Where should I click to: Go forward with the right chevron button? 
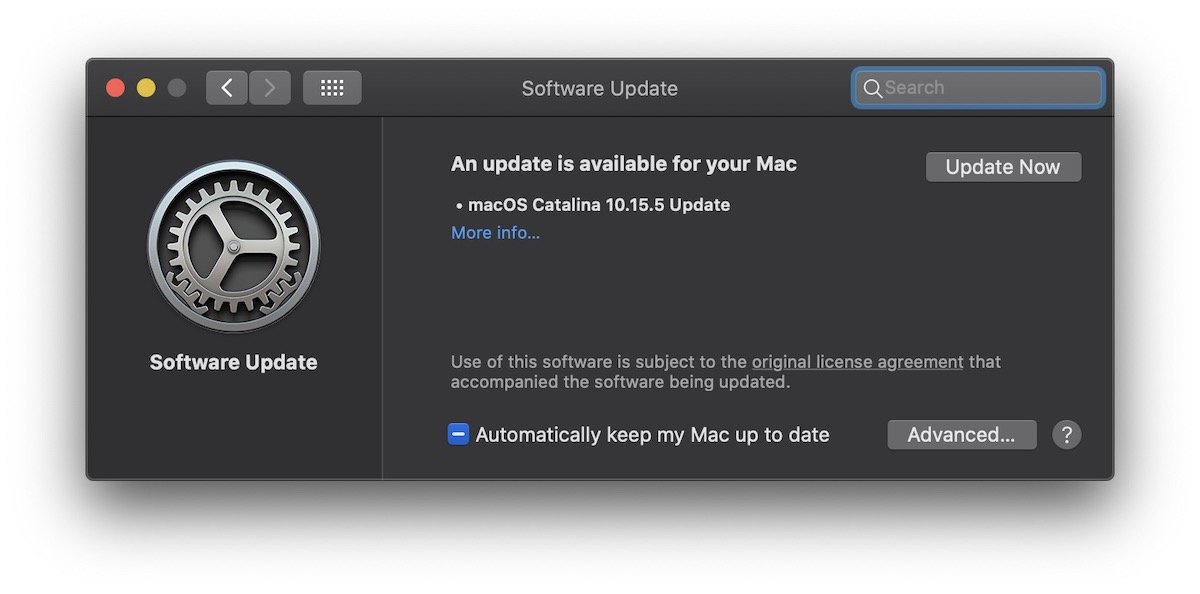coord(270,88)
